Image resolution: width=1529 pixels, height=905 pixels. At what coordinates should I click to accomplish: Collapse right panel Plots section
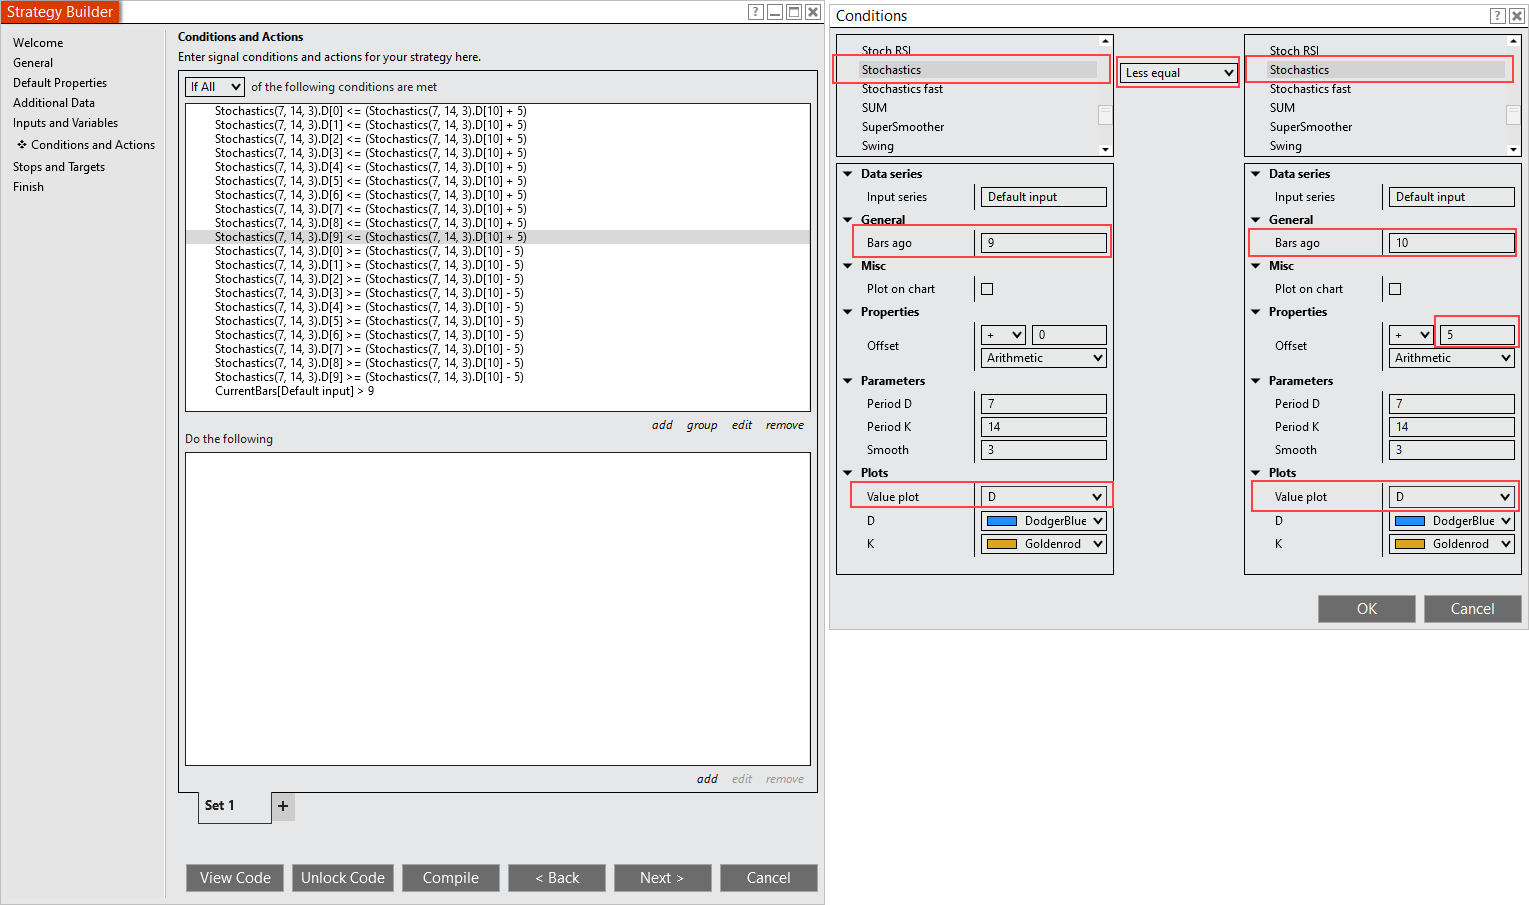1256,473
